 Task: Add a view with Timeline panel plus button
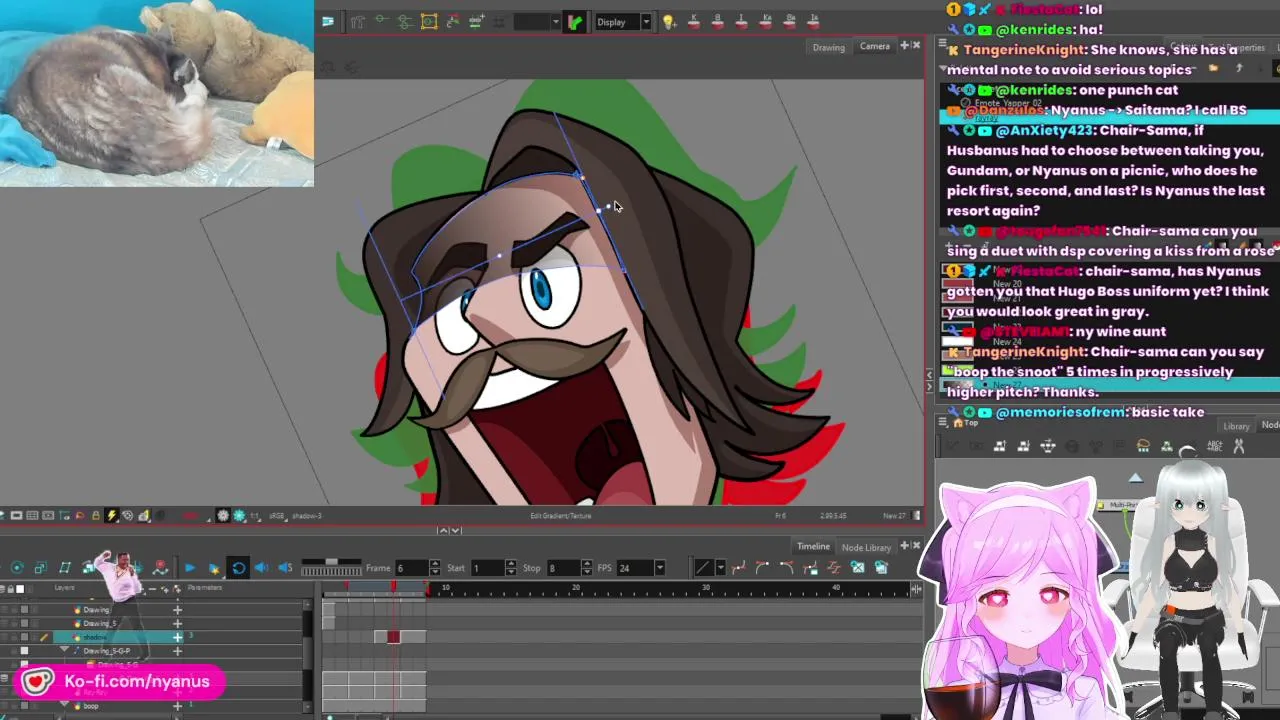(904, 546)
